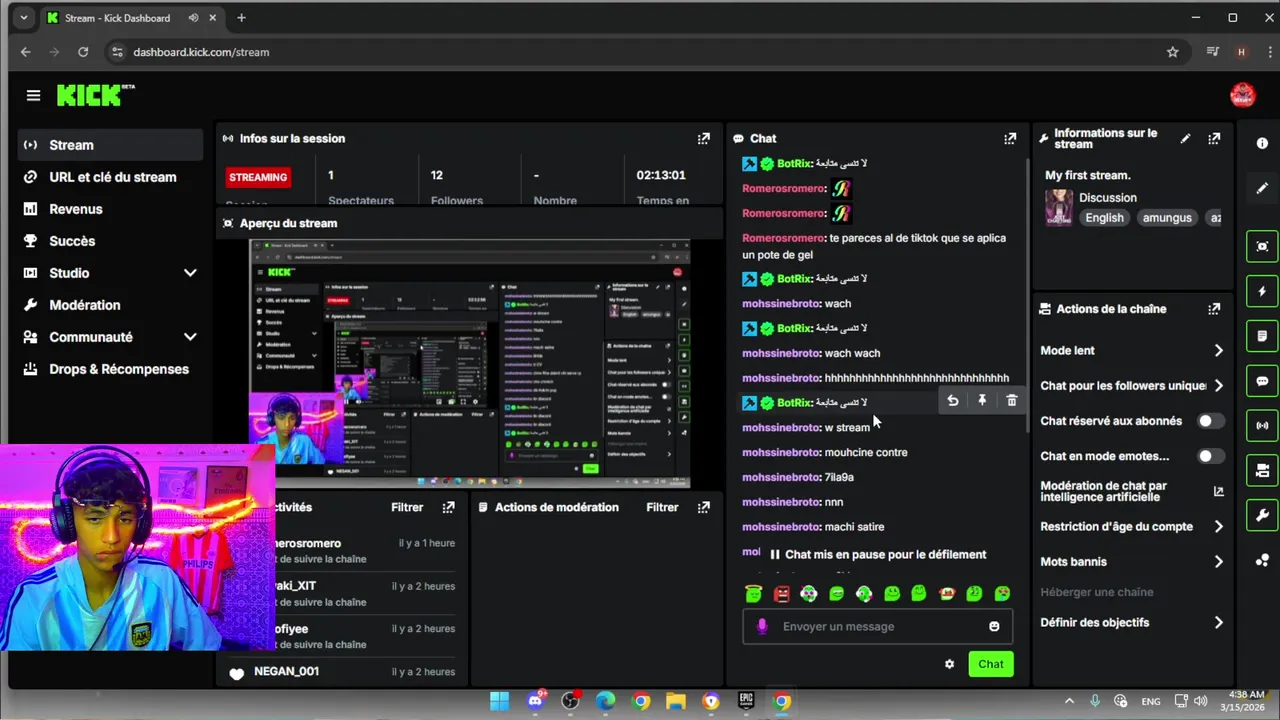The image size is (1280, 720).
Task: Click the chat panel scrollbar
Action: [1027, 295]
